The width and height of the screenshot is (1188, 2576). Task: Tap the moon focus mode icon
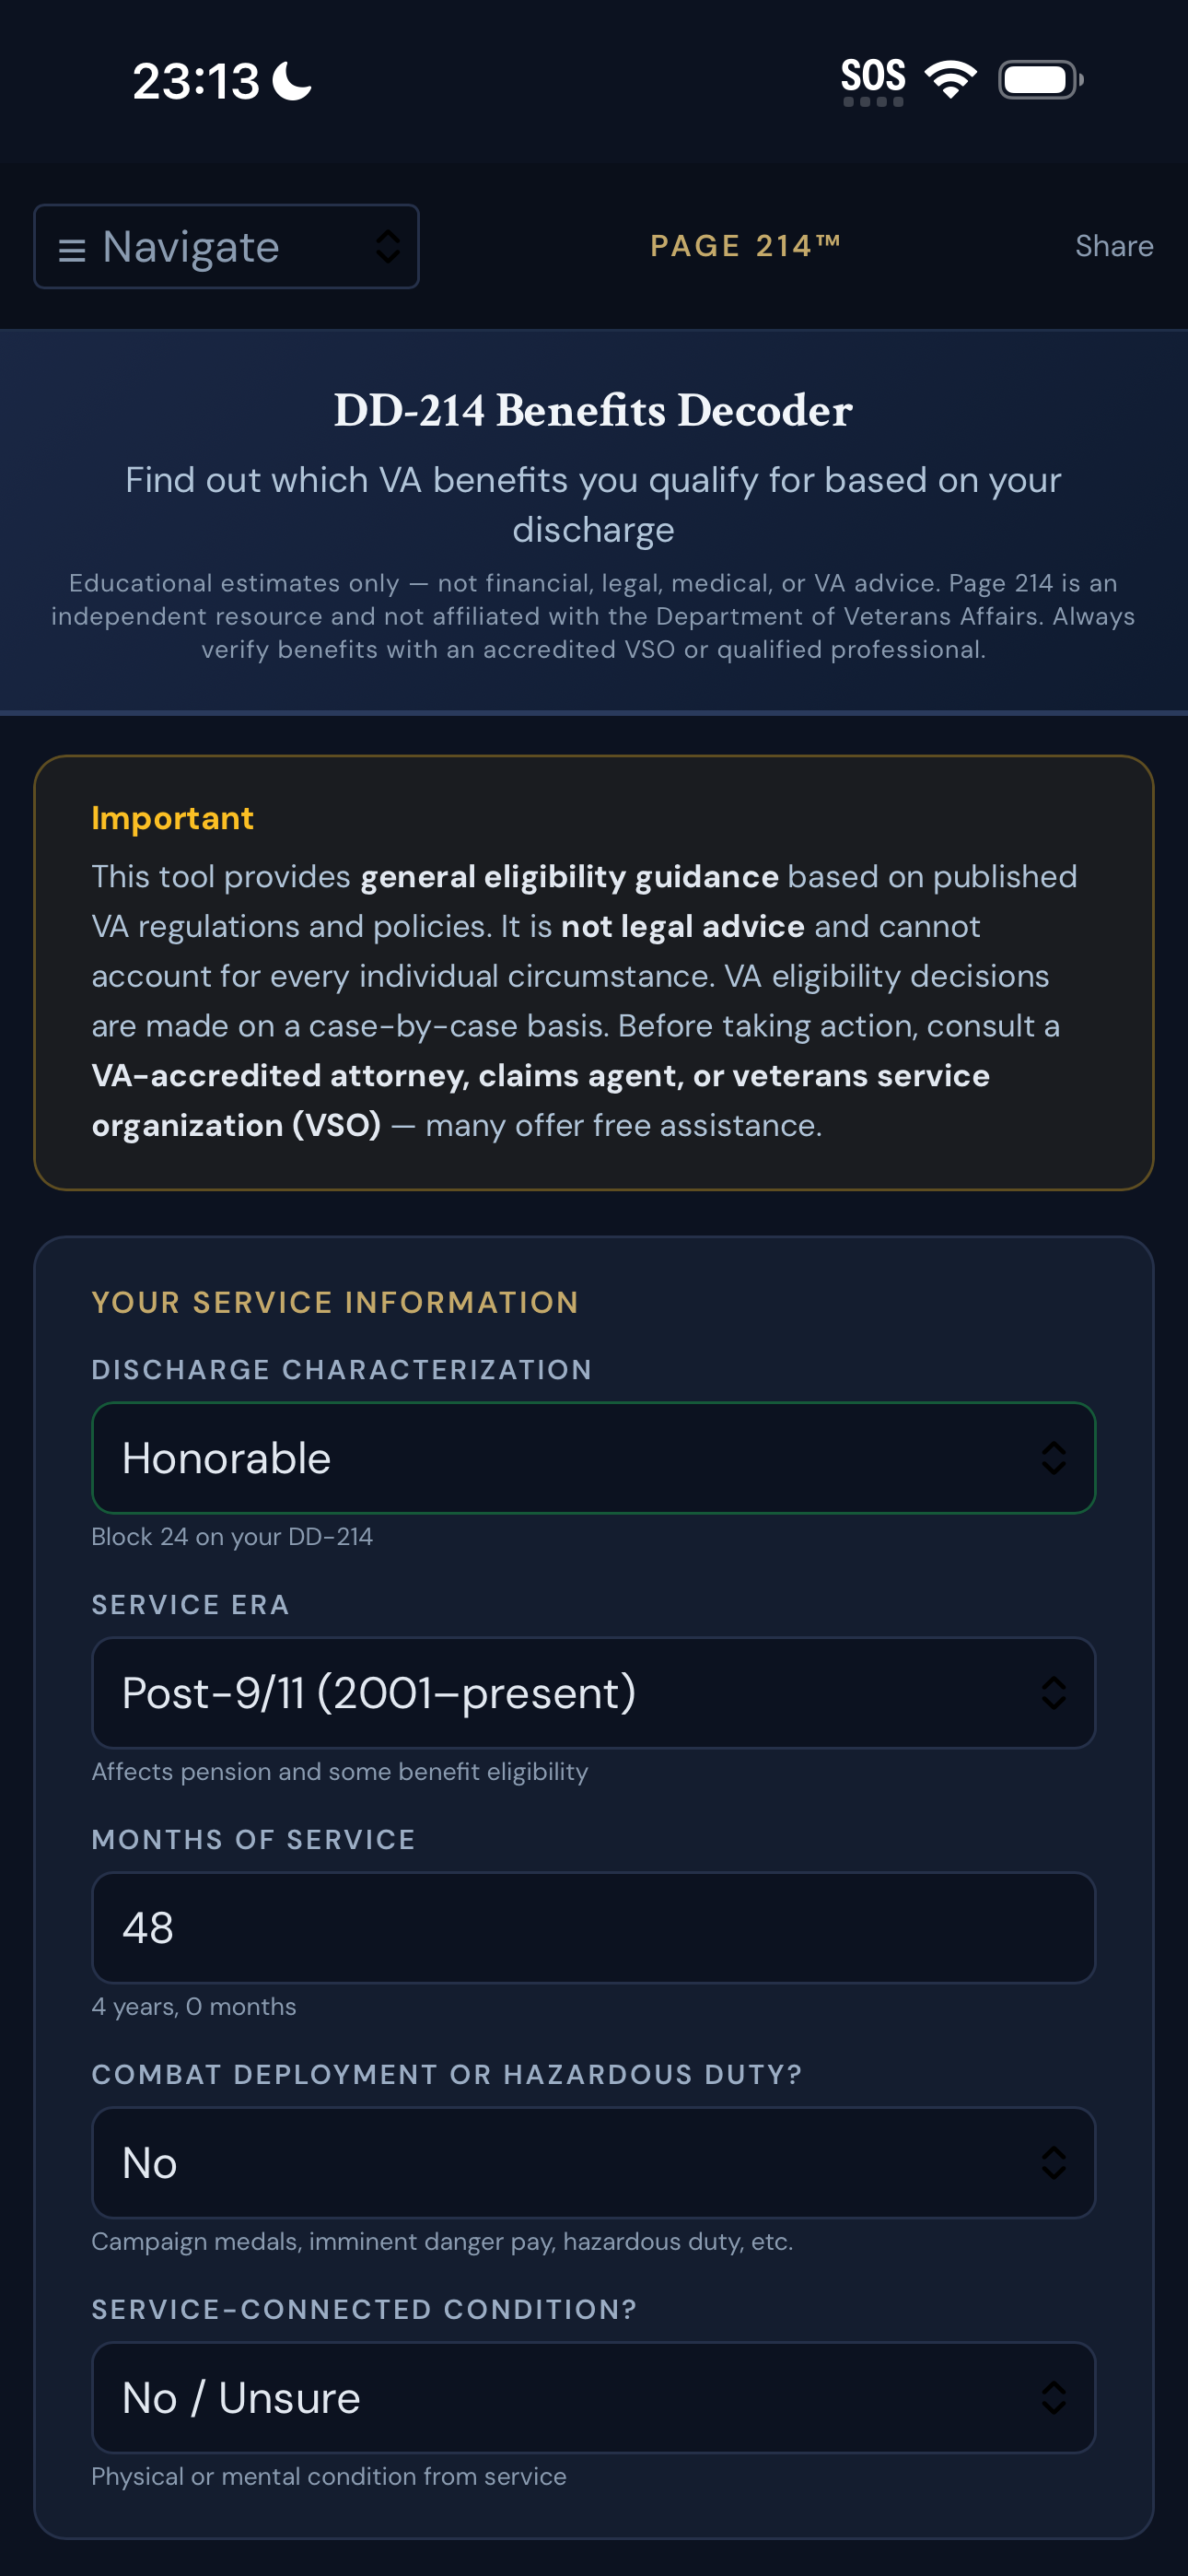tap(293, 81)
